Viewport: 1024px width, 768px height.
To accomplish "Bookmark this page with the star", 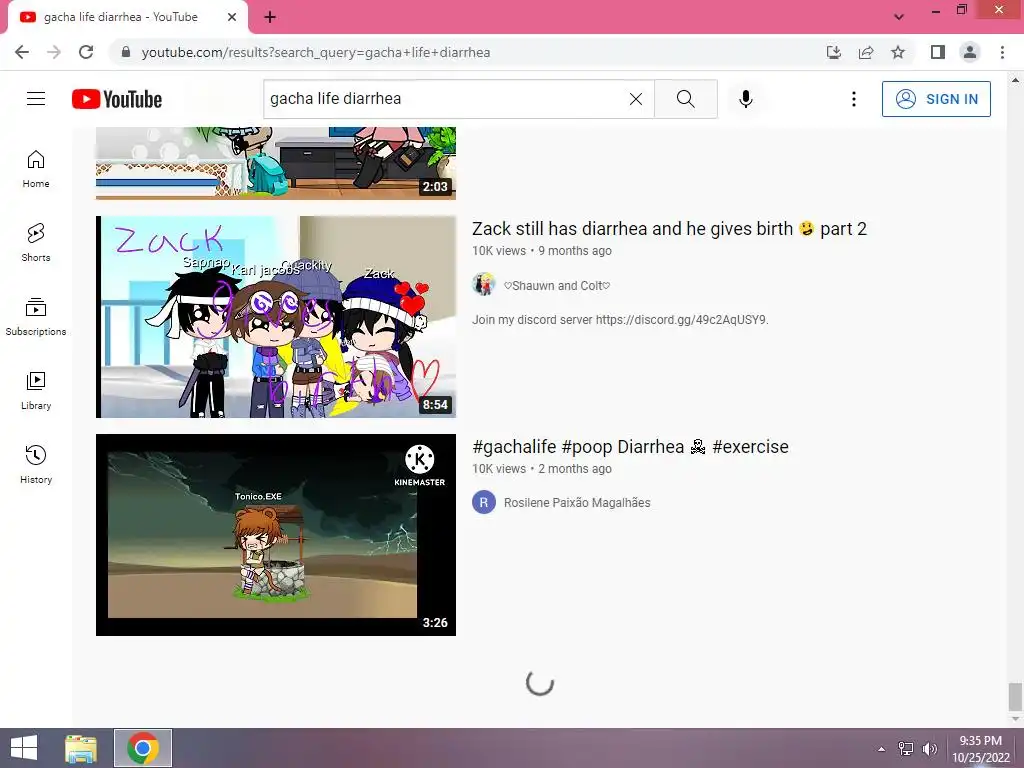I will [x=898, y=52].
